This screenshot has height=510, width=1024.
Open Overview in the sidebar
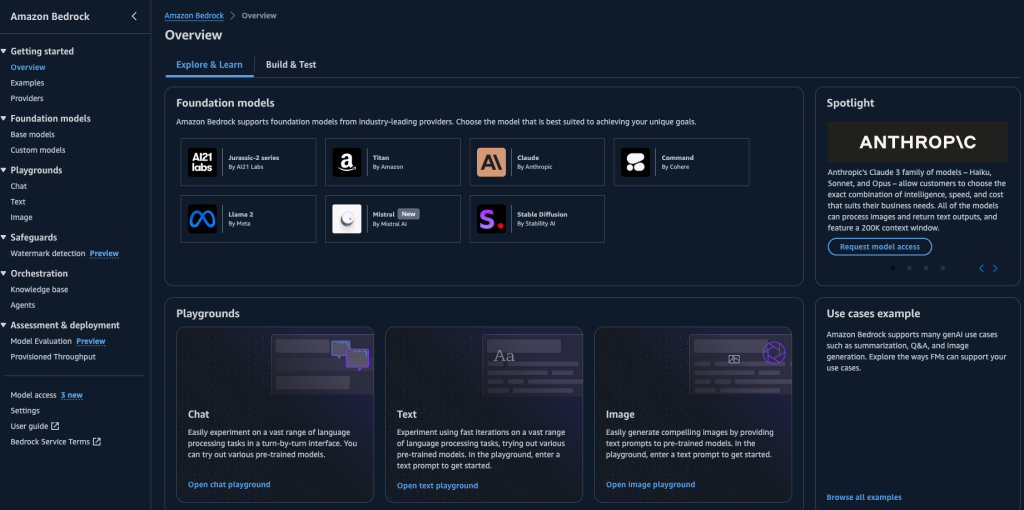[x=28, y=67]
